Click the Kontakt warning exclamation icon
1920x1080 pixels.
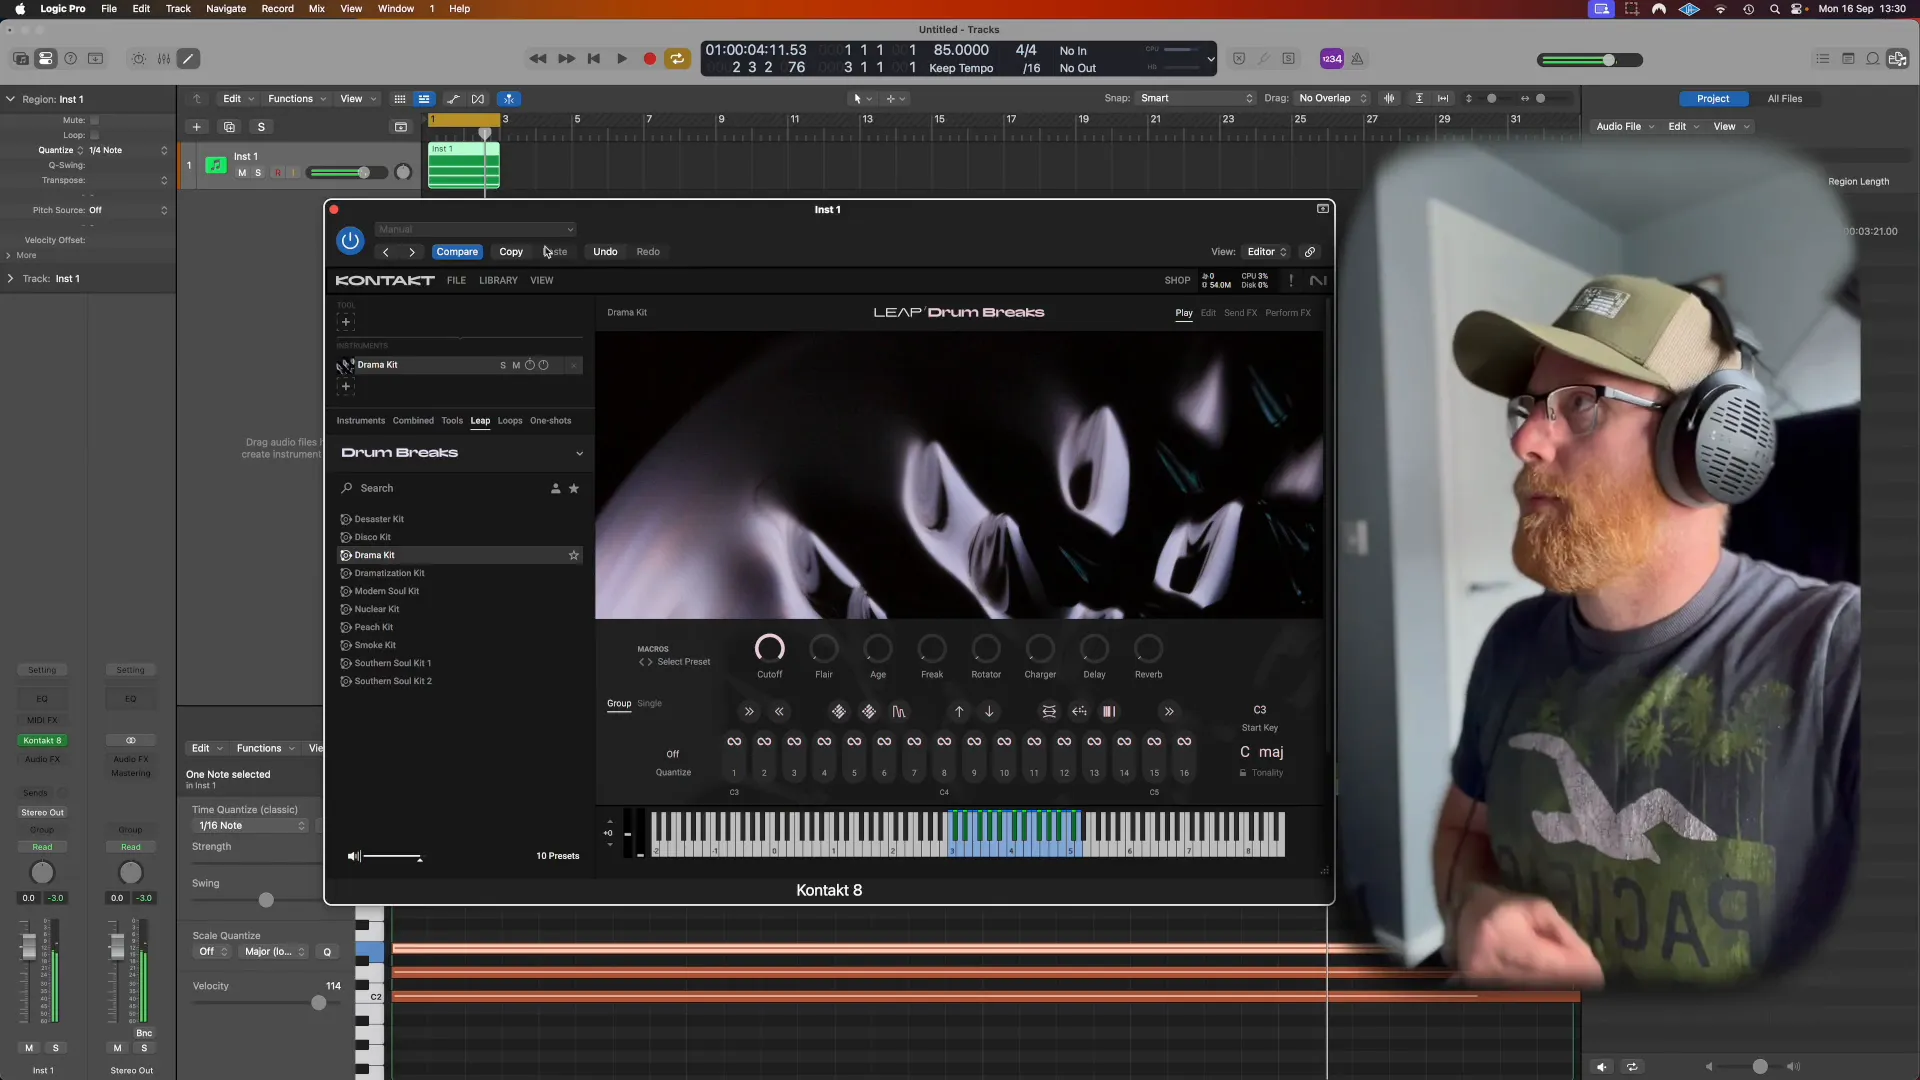point(1291,281)
